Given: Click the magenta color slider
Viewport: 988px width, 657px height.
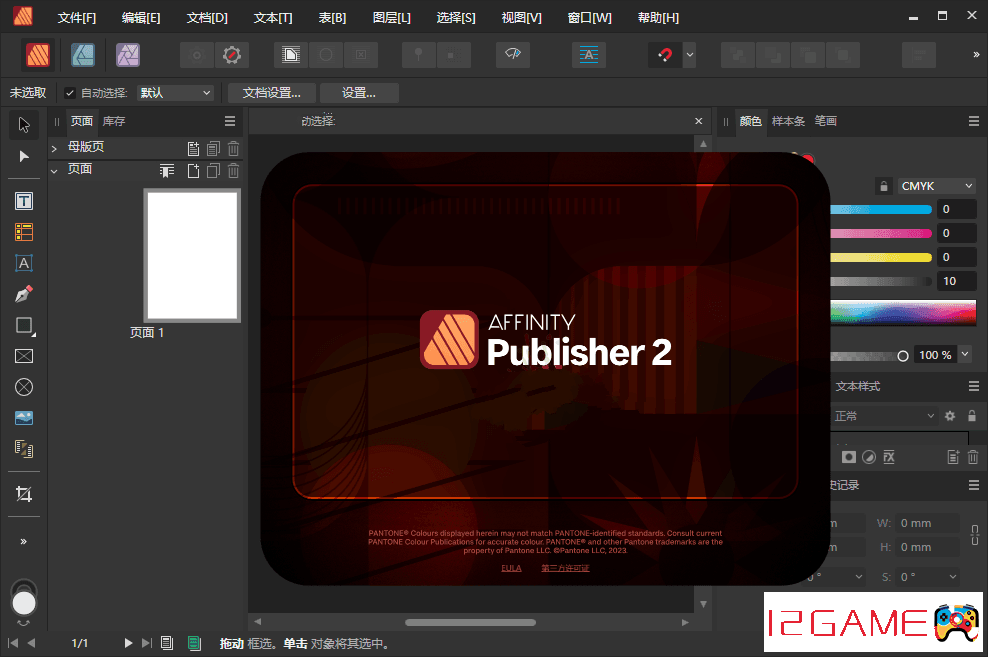Looking at the screenshot, I should click(x=881, y=234).
